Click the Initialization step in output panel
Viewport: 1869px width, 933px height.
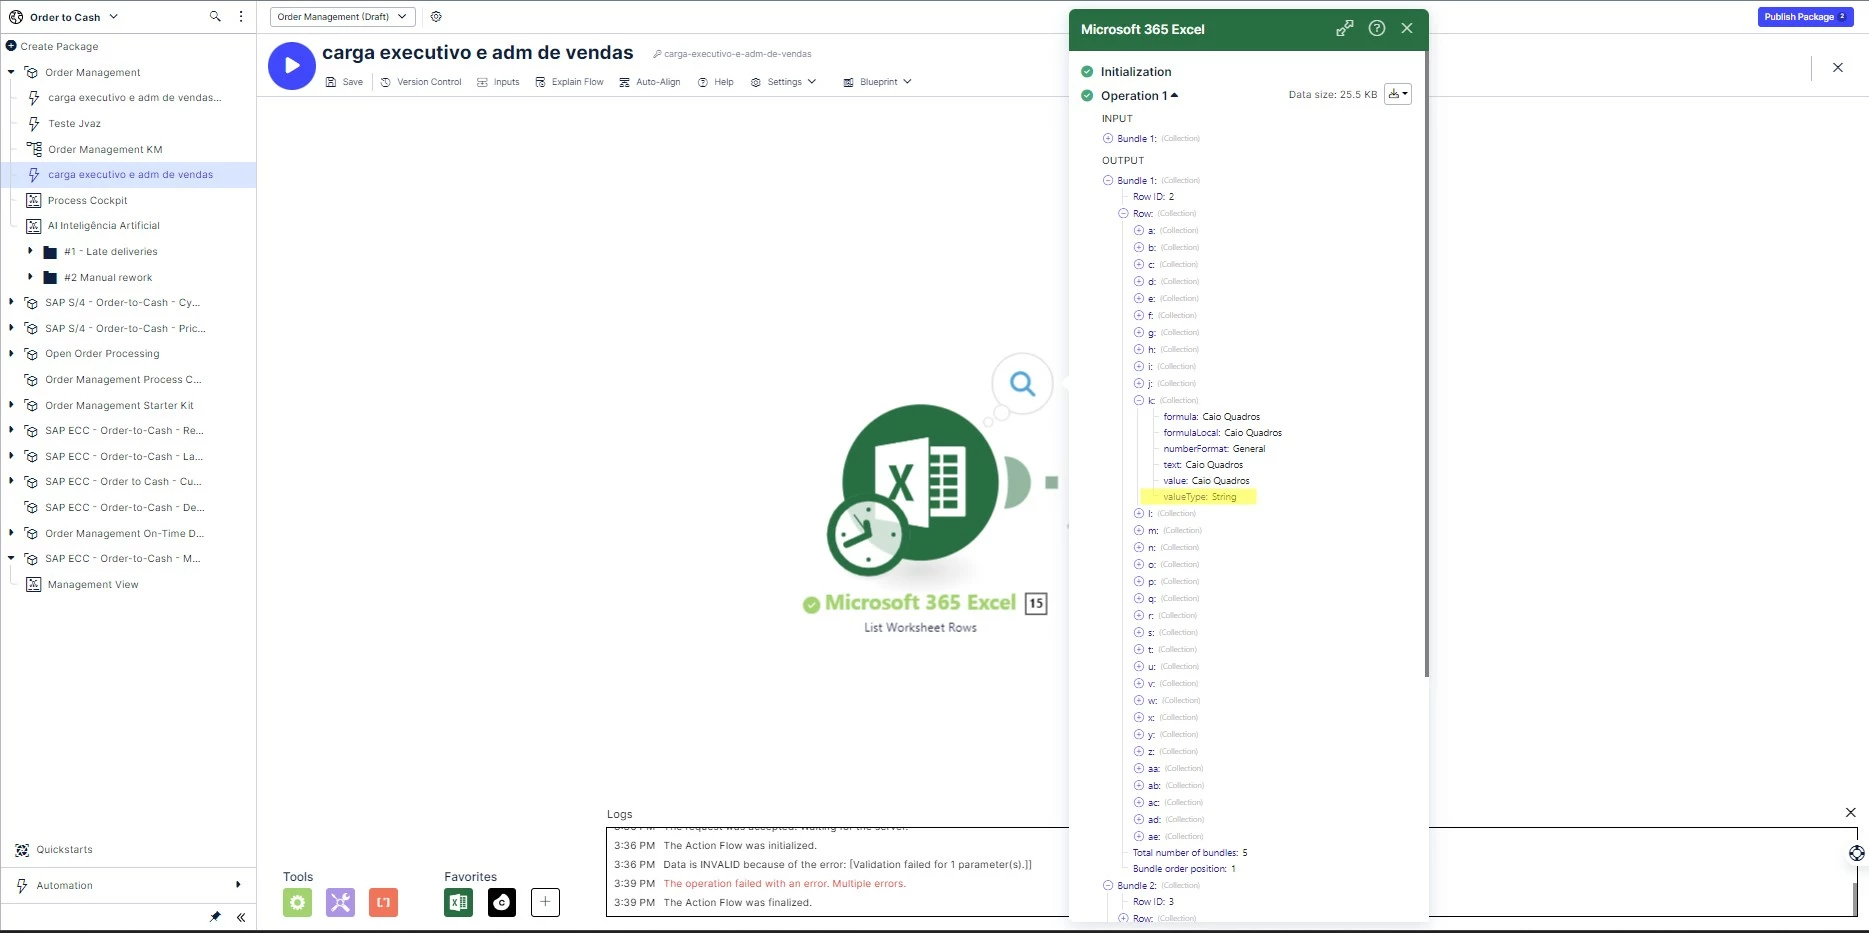click(x=1136, y=72)
